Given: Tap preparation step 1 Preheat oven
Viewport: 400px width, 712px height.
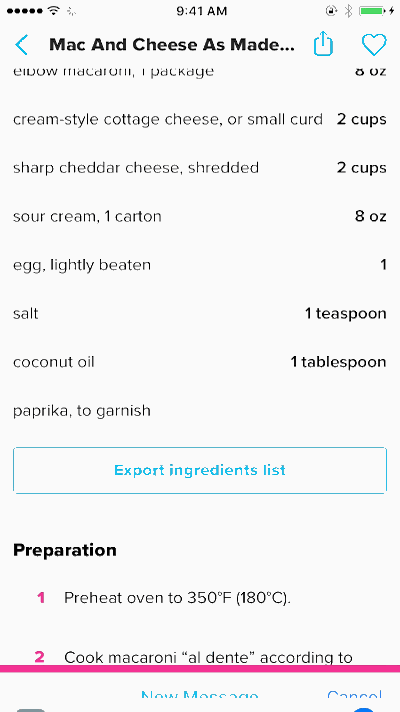Looking at the screenshot, I should pos(177,598).
